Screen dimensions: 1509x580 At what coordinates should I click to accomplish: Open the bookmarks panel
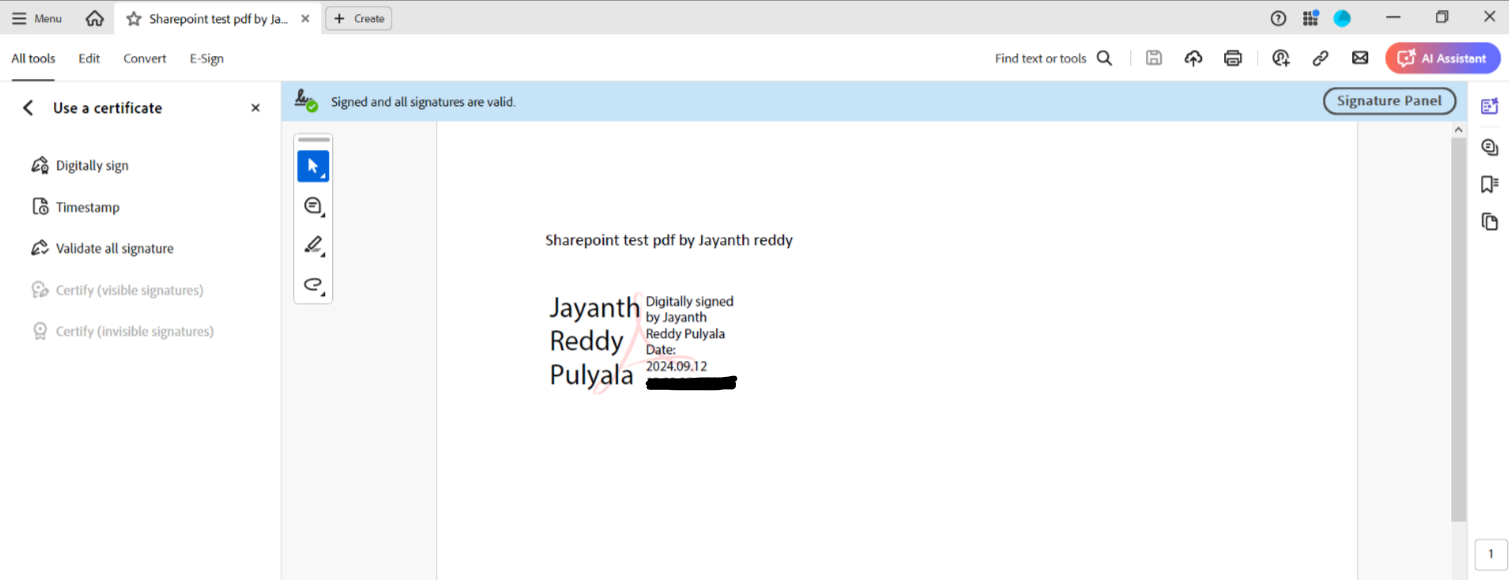click(x=1489, y=184)
